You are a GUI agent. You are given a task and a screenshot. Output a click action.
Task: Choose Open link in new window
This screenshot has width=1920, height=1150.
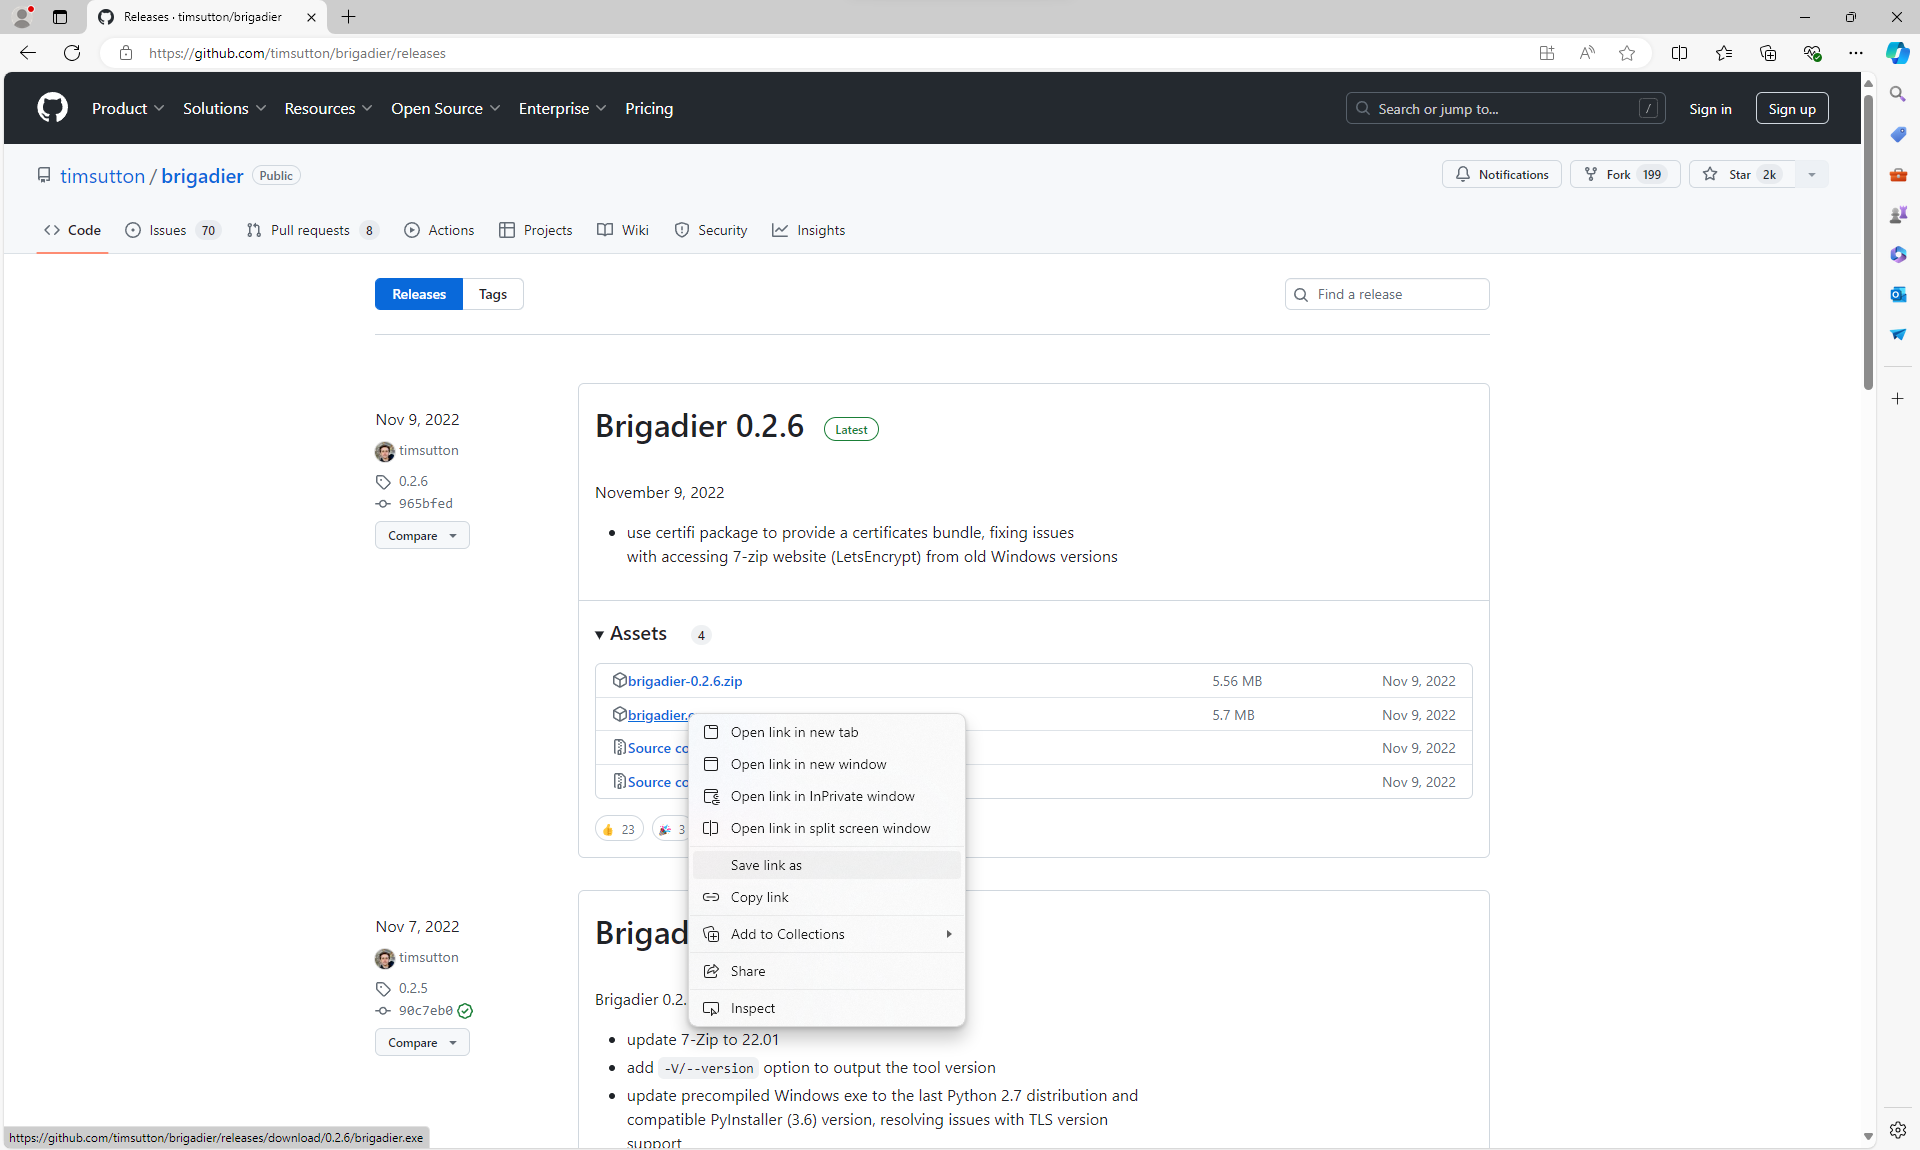[x=827, y=764]
